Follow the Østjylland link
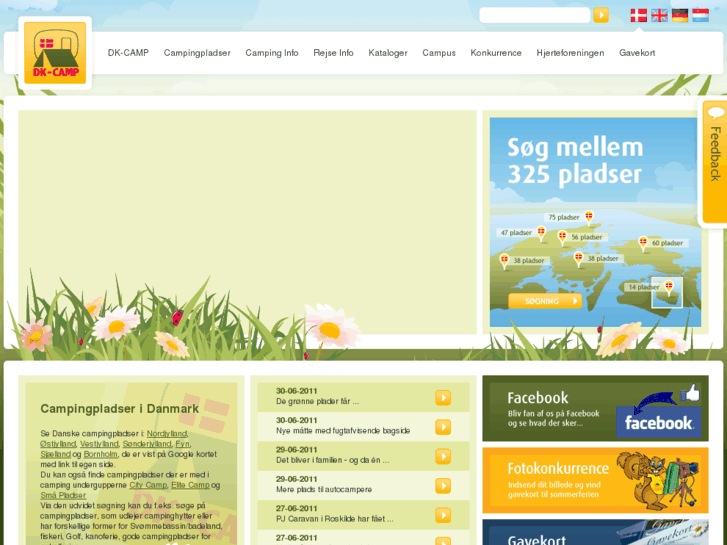Screen dimensions: 727x545 point(57,444)
